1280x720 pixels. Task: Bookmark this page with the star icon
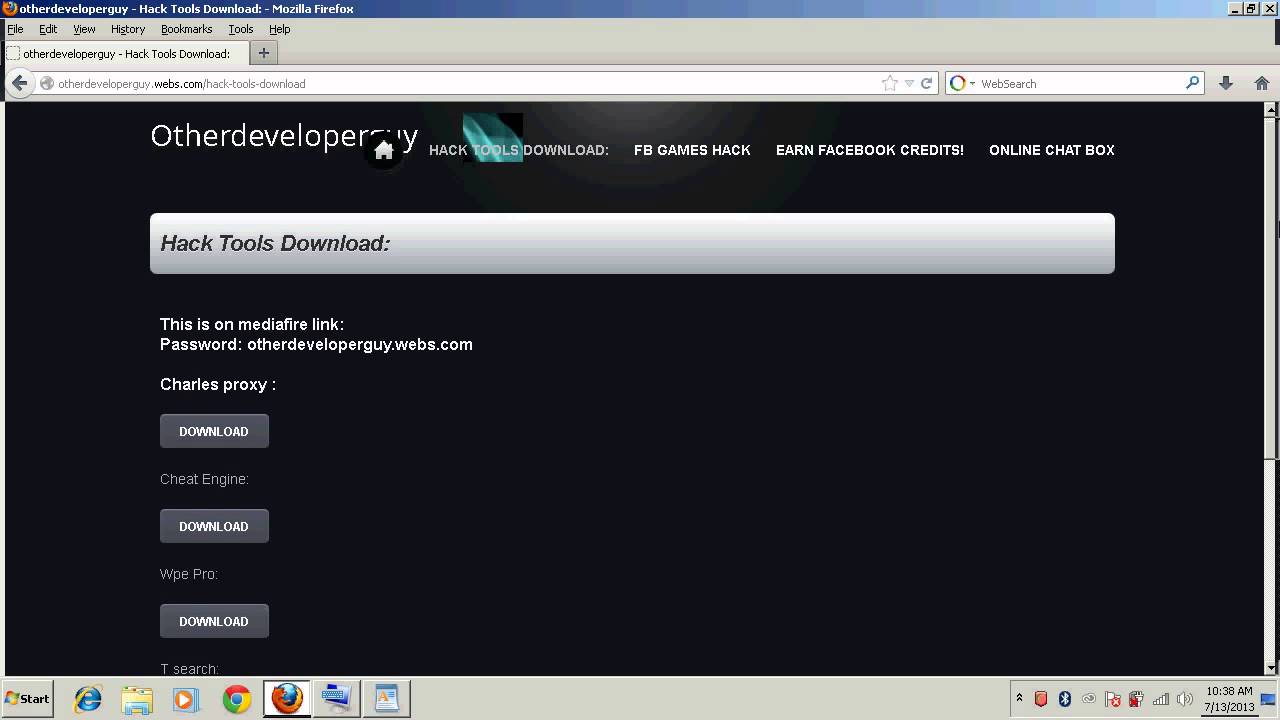point(889,83)
